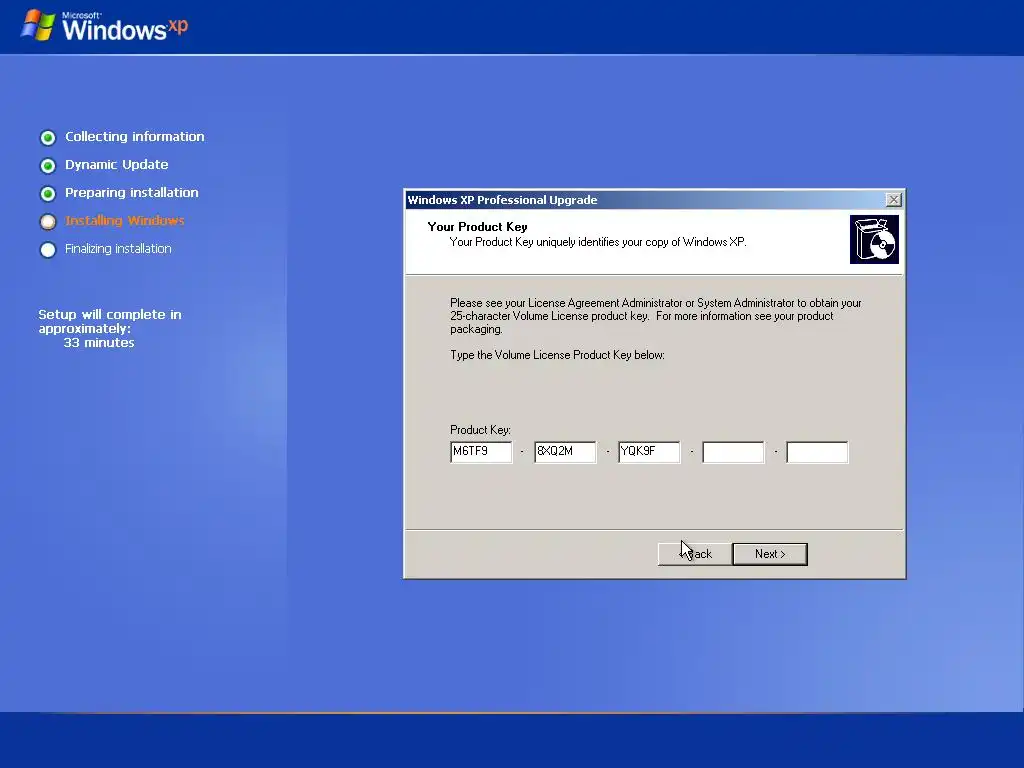Click the Back button
1024x768 pixels.
click(x=695, y=554)
